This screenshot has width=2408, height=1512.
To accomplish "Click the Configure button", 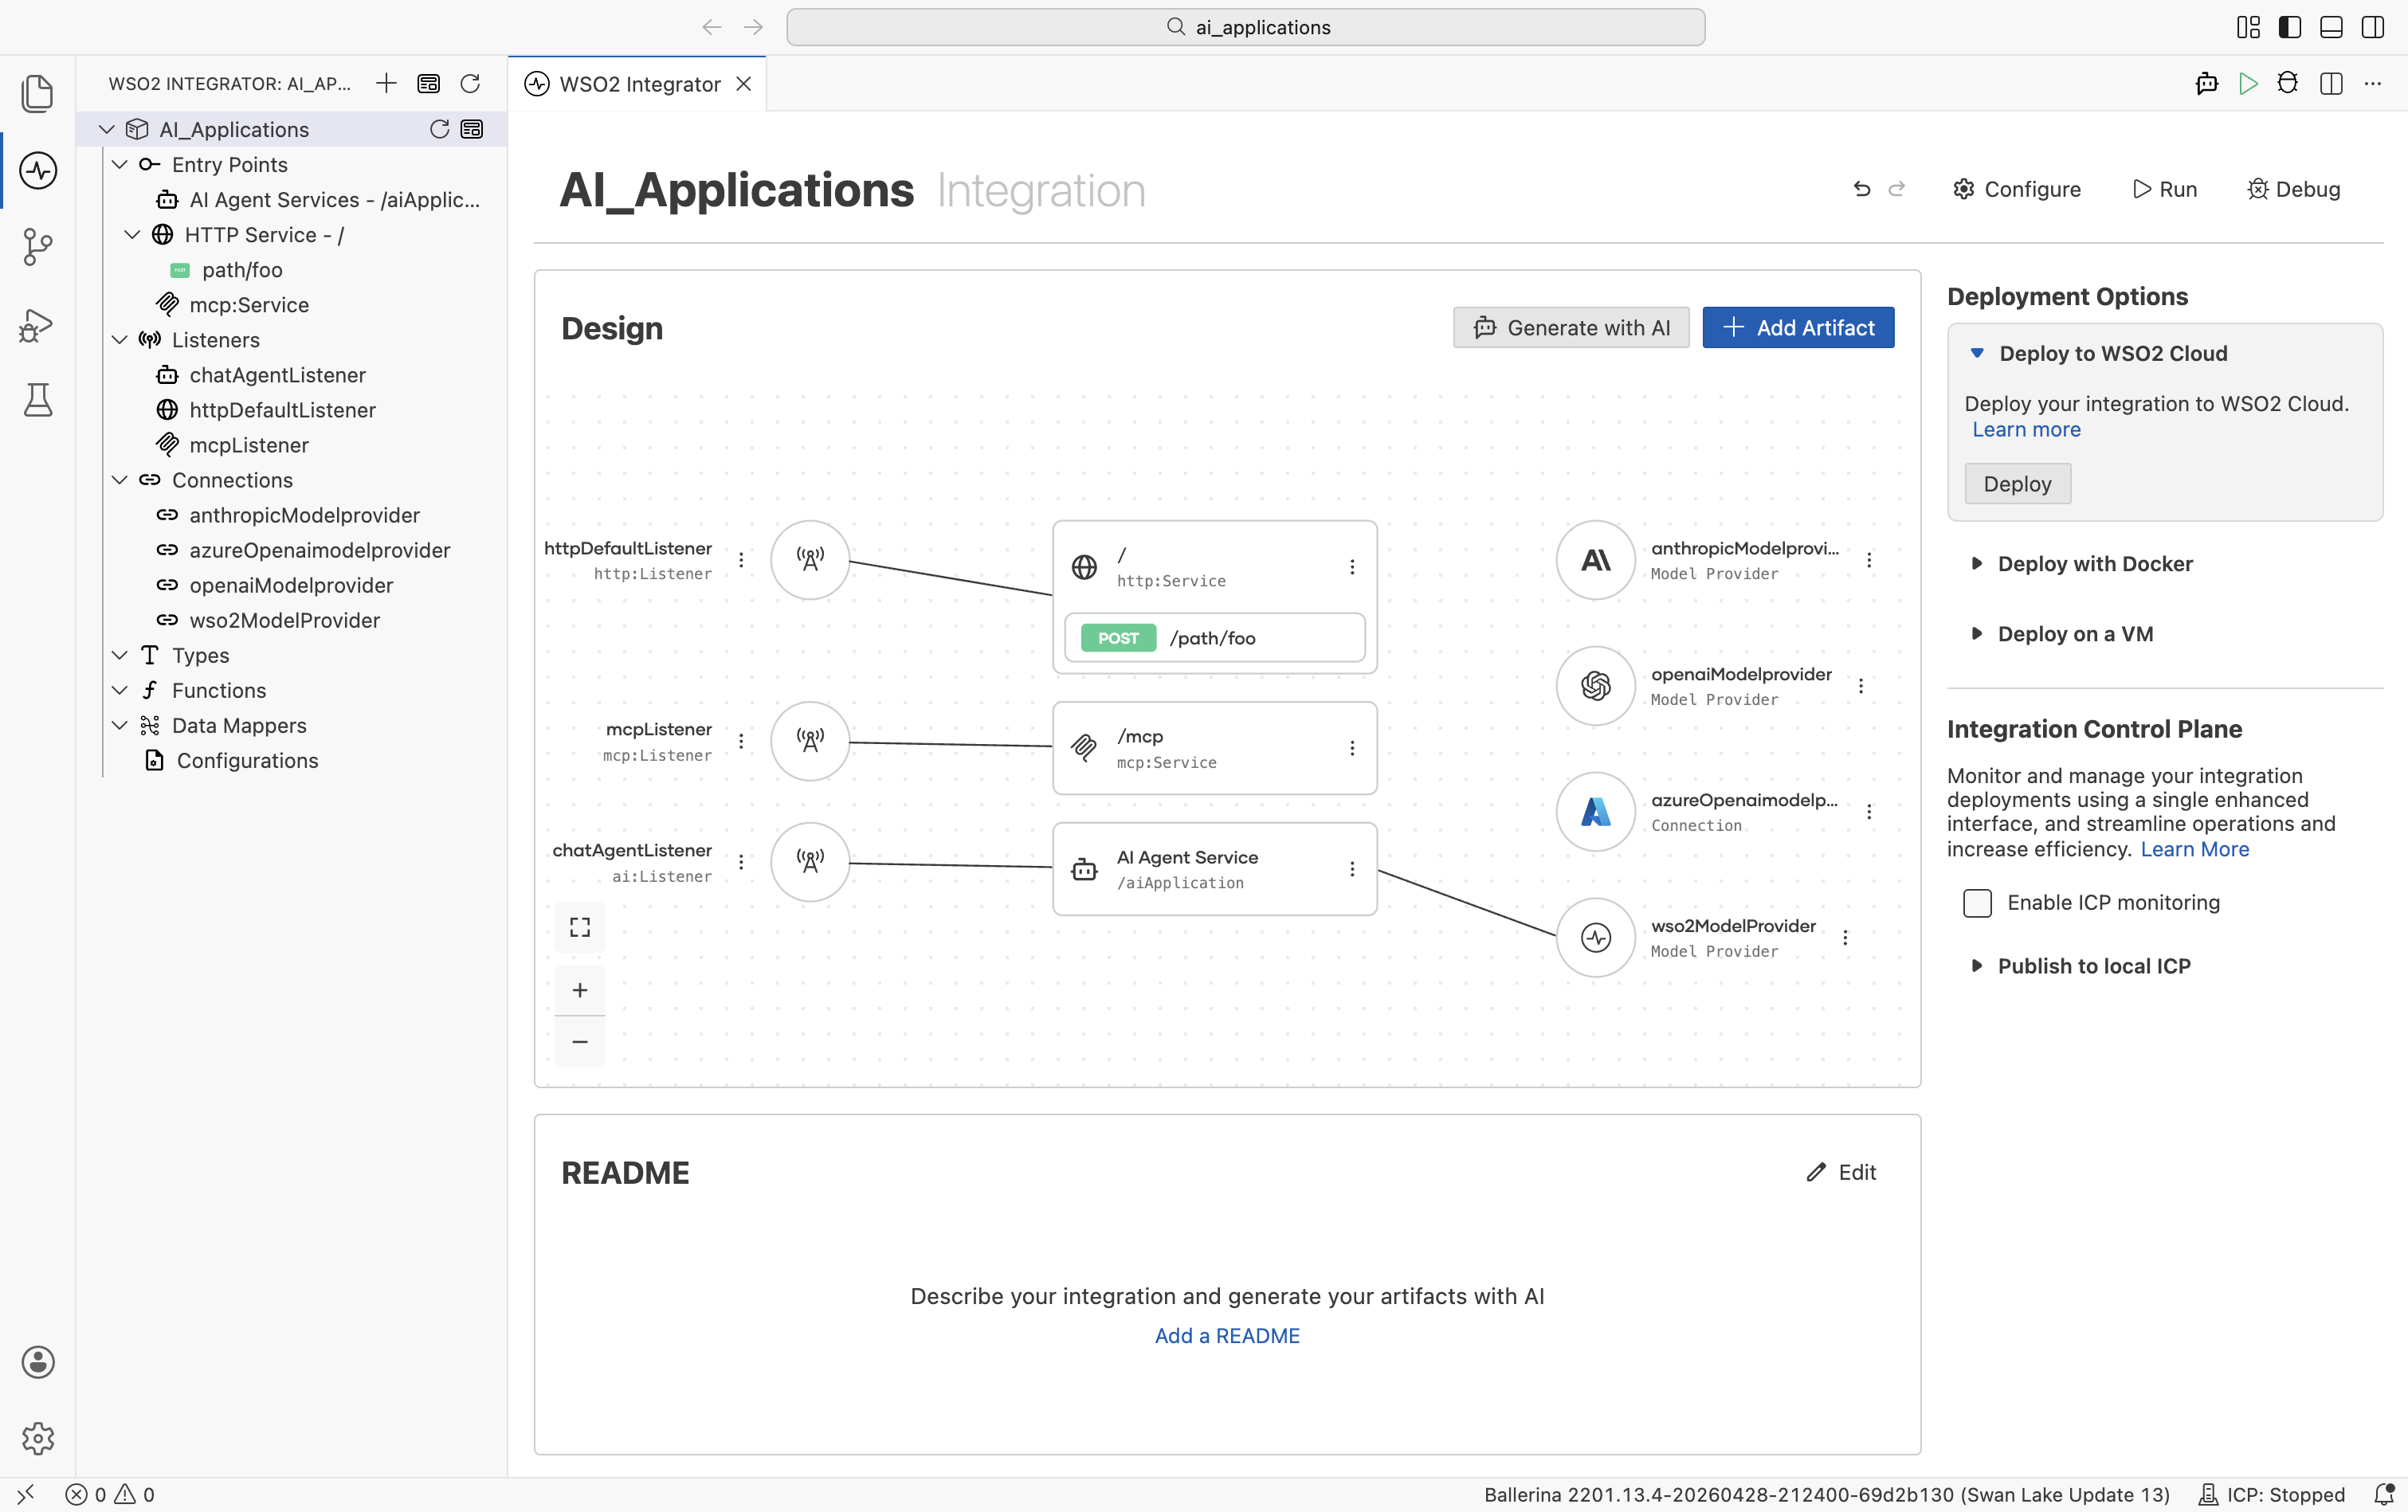I will click(x=2017, y=189).
